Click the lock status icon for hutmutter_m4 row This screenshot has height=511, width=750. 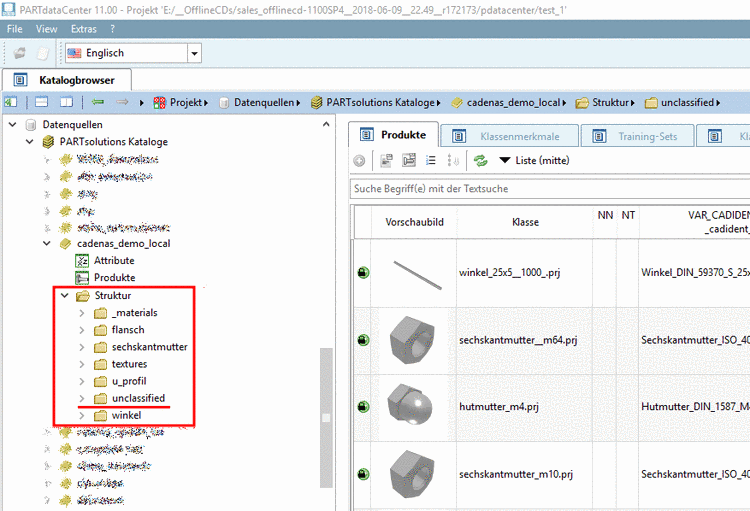364,407
